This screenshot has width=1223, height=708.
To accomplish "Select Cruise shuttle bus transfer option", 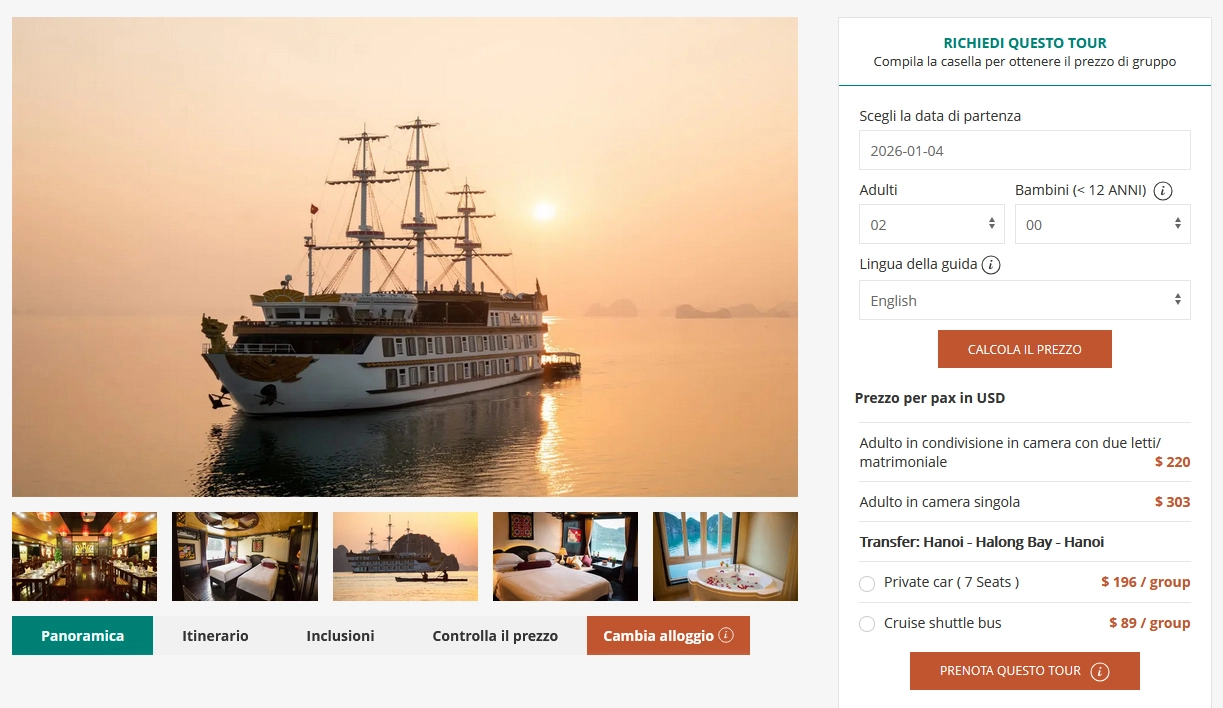I will [x=867, y=624].
